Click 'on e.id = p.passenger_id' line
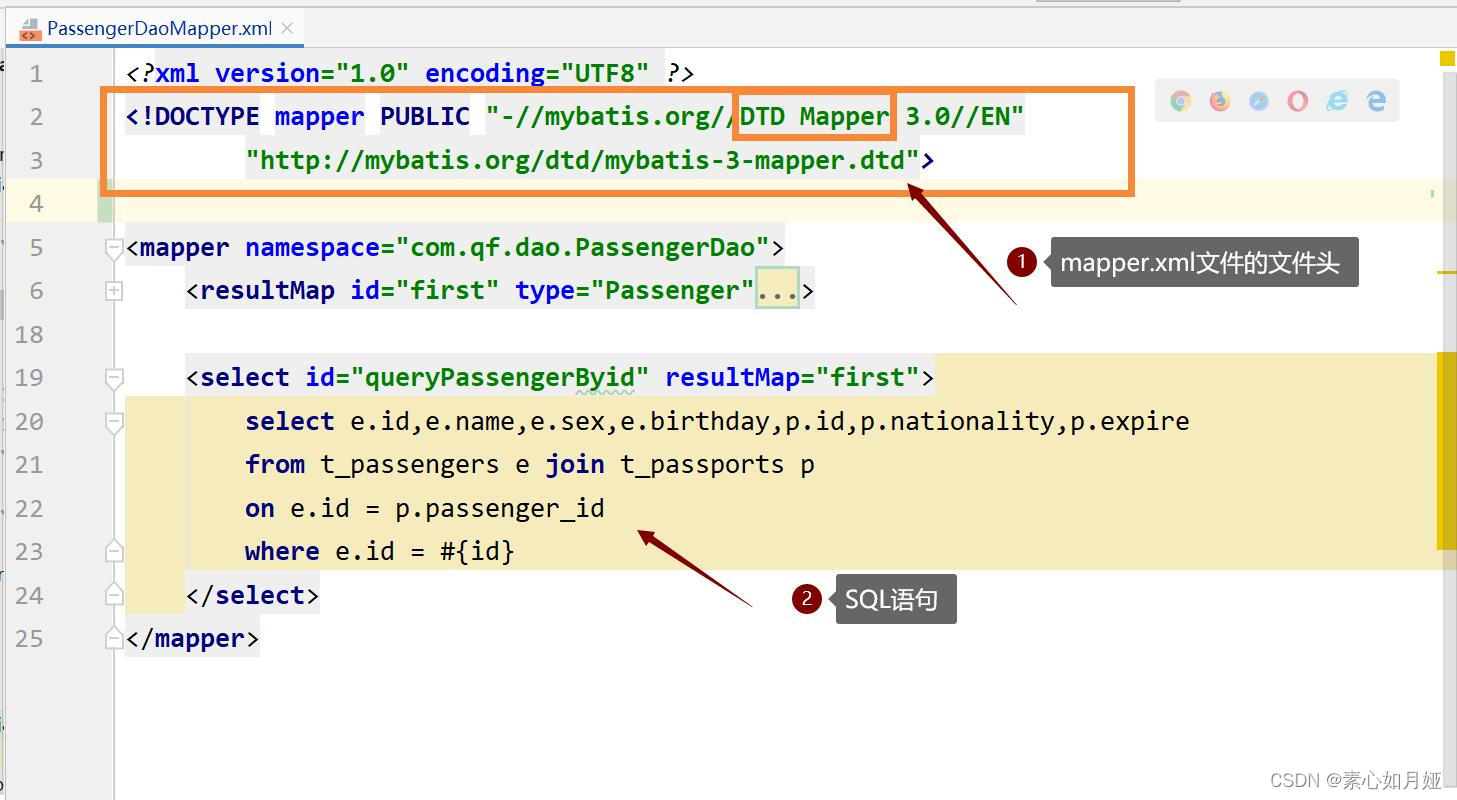This screenshot has width=1457, height=800. point(425,508)
